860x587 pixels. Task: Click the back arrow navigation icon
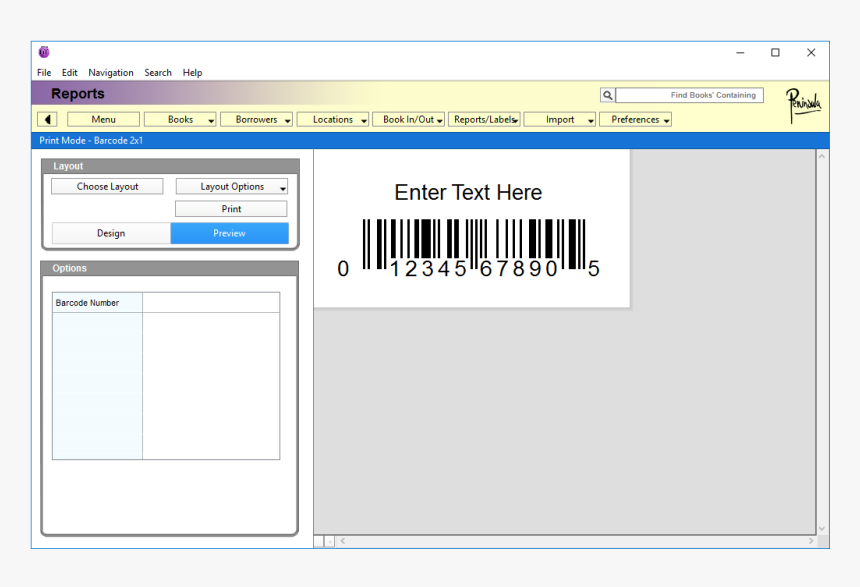[48, 119]
